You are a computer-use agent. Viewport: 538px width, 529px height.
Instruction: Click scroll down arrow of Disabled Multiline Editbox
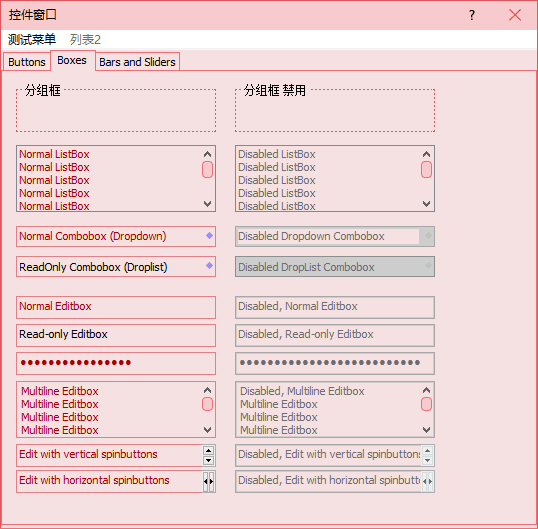click(426, 430)
